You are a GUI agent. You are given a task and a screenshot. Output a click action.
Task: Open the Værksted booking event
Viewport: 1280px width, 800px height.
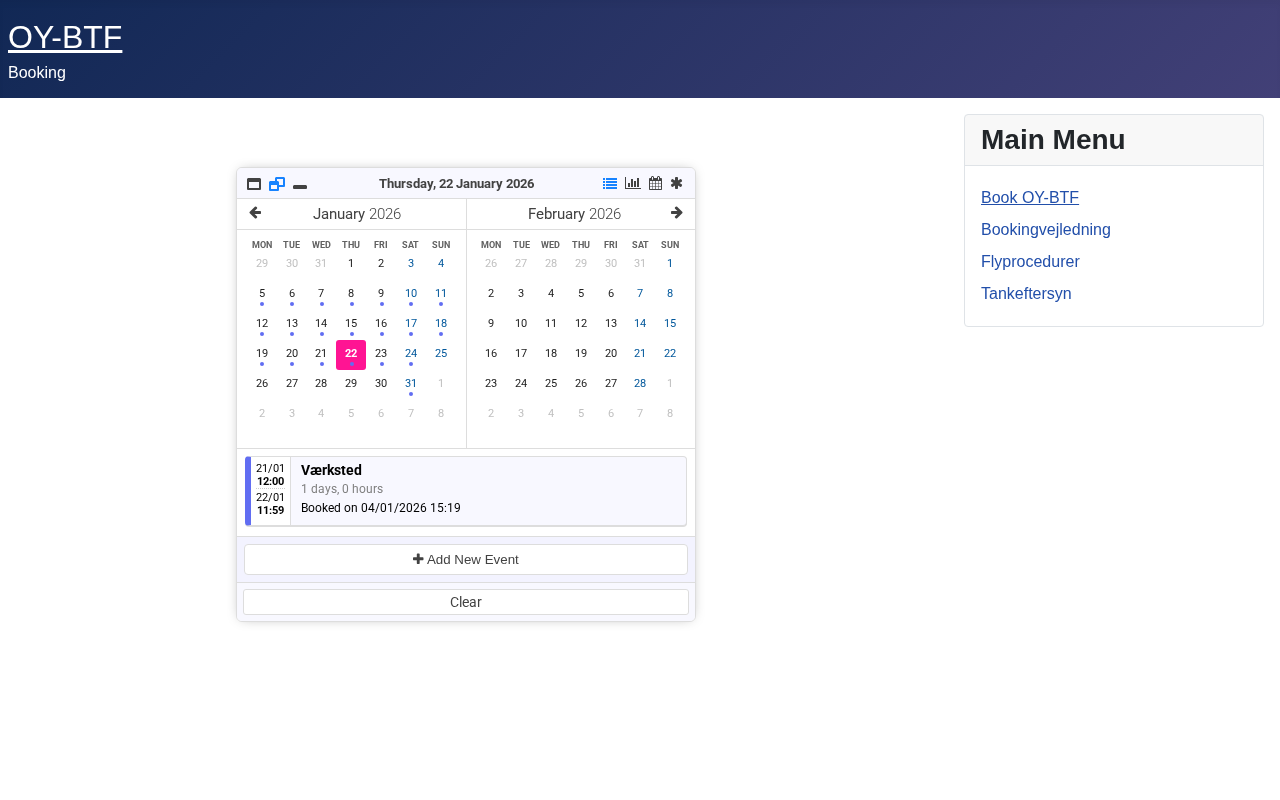[x=466, y=491]
